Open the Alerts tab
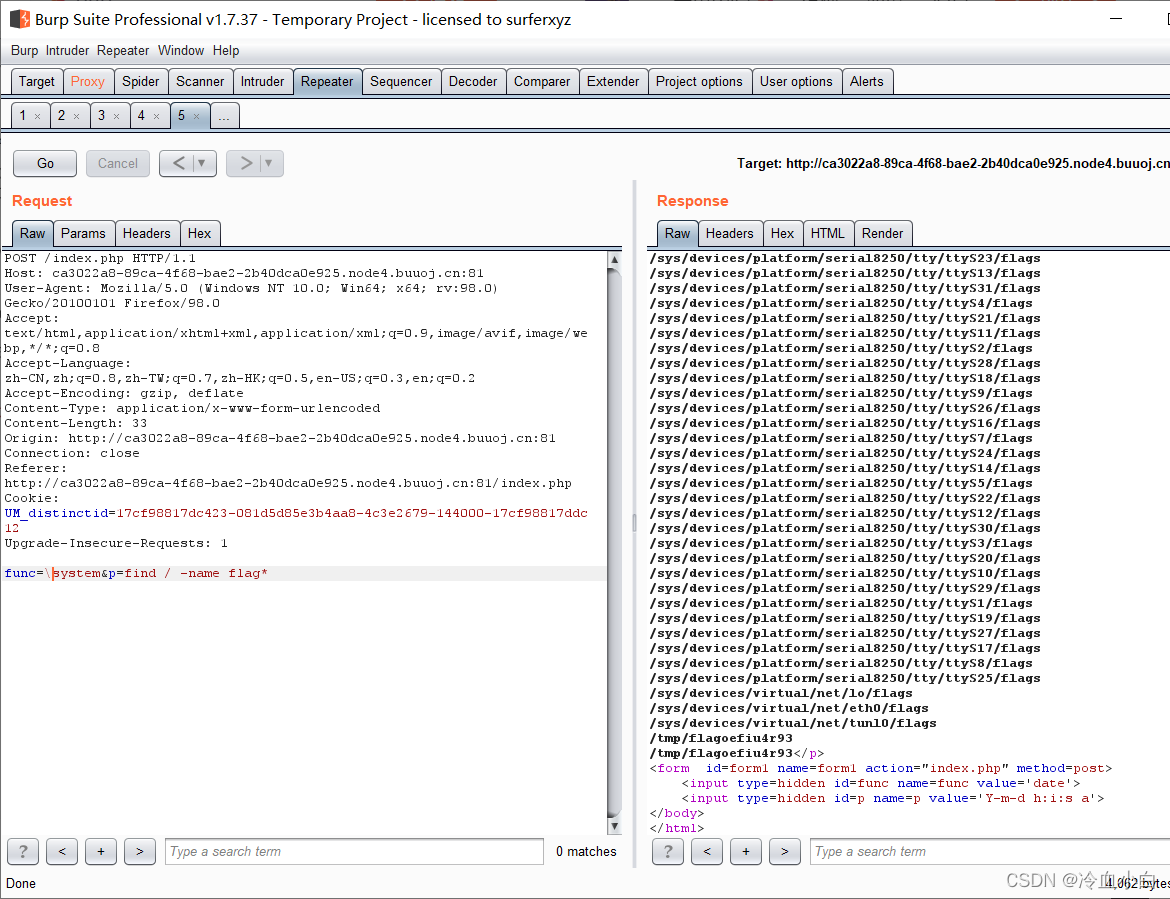1170x899 pixels. point(866,81)
